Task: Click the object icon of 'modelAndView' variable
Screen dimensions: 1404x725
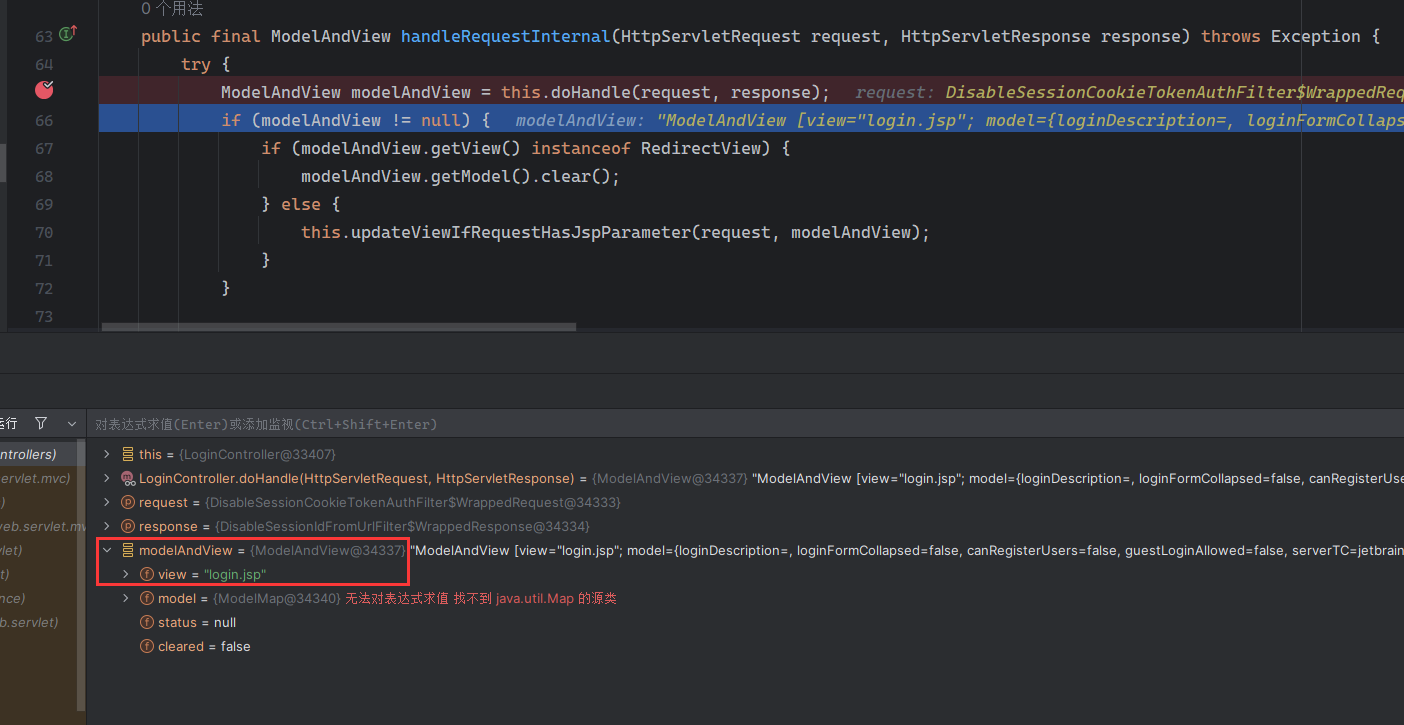Action: pos(128,550)
